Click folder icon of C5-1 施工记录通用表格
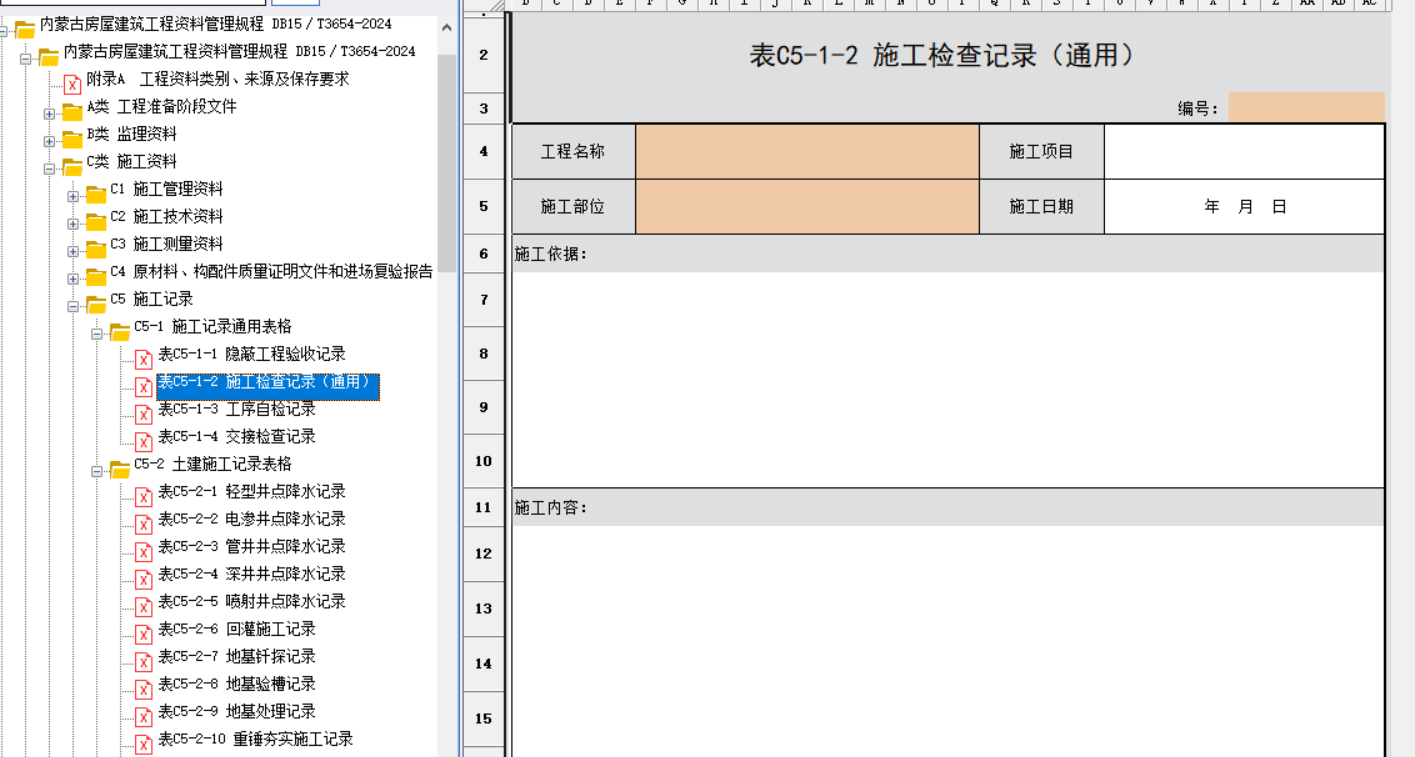 coord(120,331)
